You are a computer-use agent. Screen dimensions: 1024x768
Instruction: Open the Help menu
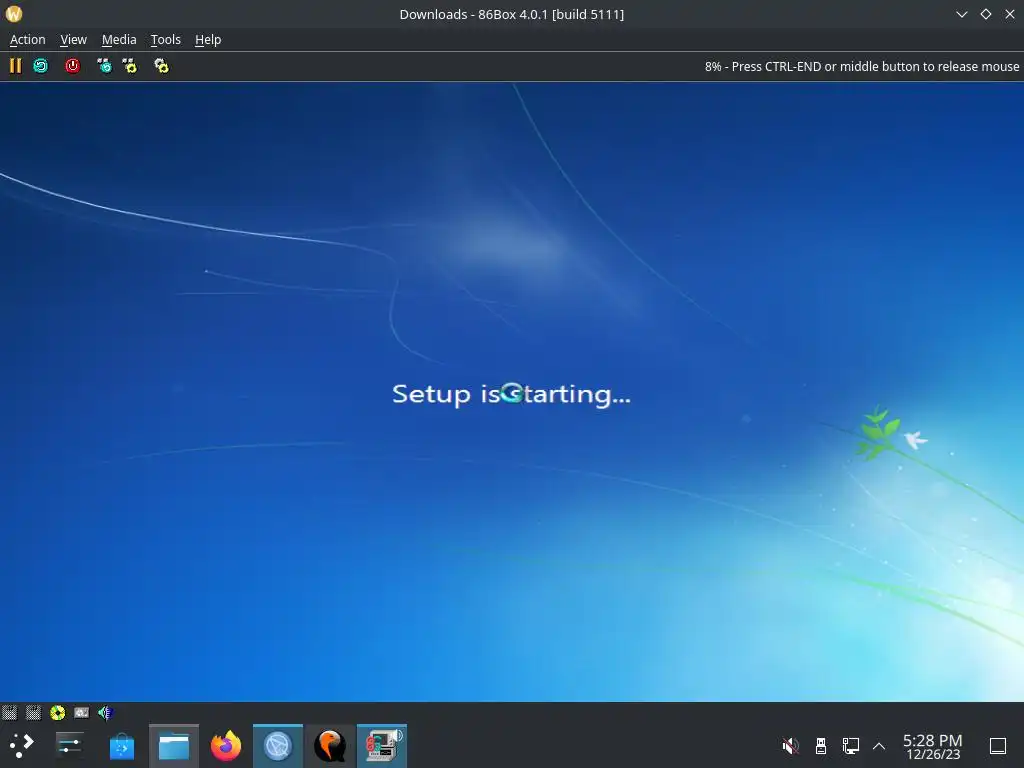coord(208,40)
